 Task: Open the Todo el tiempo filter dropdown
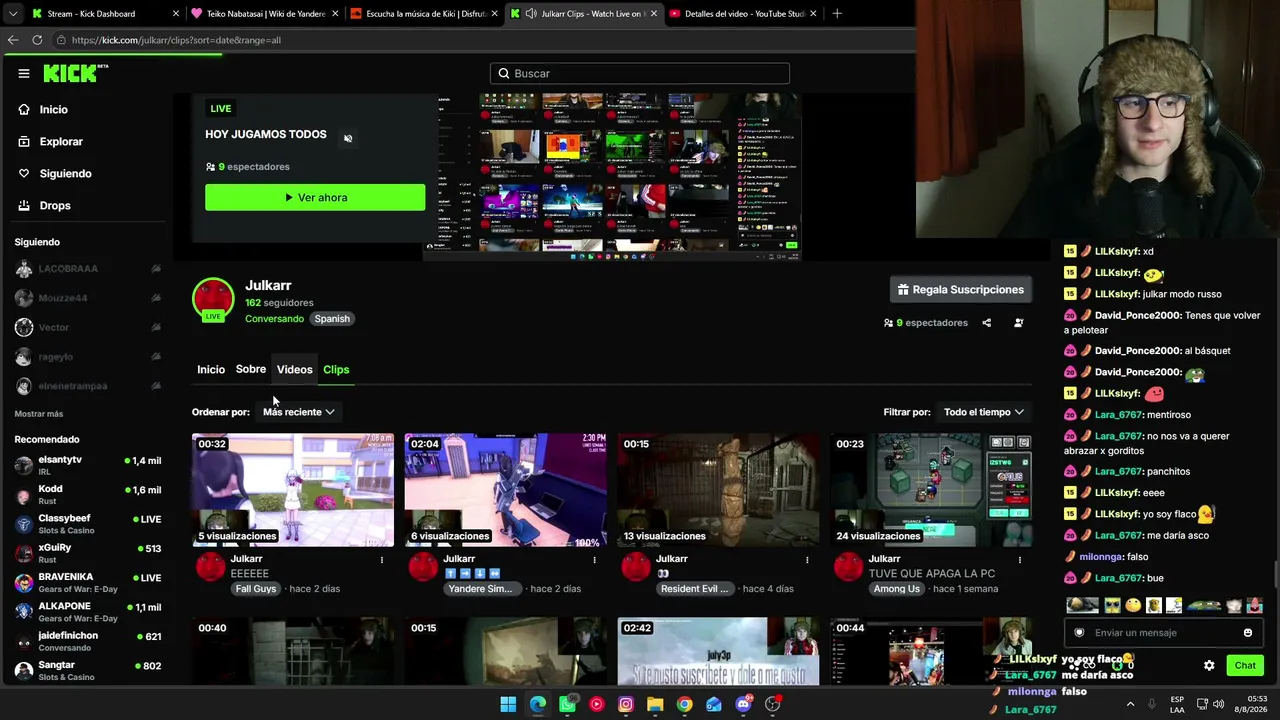point(984,412)
